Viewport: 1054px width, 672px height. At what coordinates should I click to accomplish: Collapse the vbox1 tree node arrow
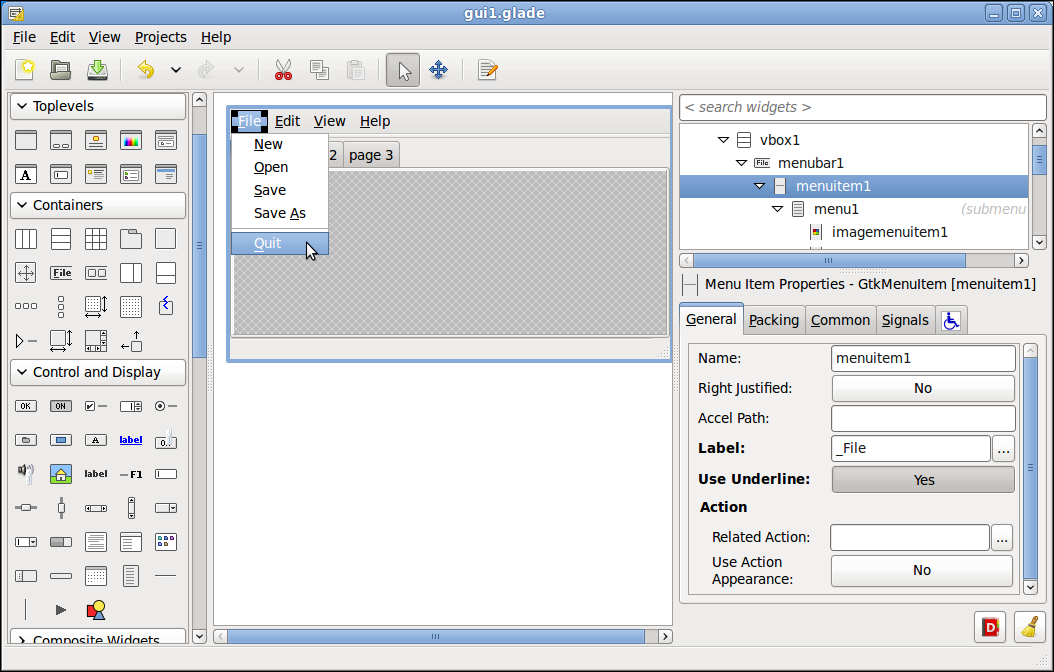(x=723, y=140)
